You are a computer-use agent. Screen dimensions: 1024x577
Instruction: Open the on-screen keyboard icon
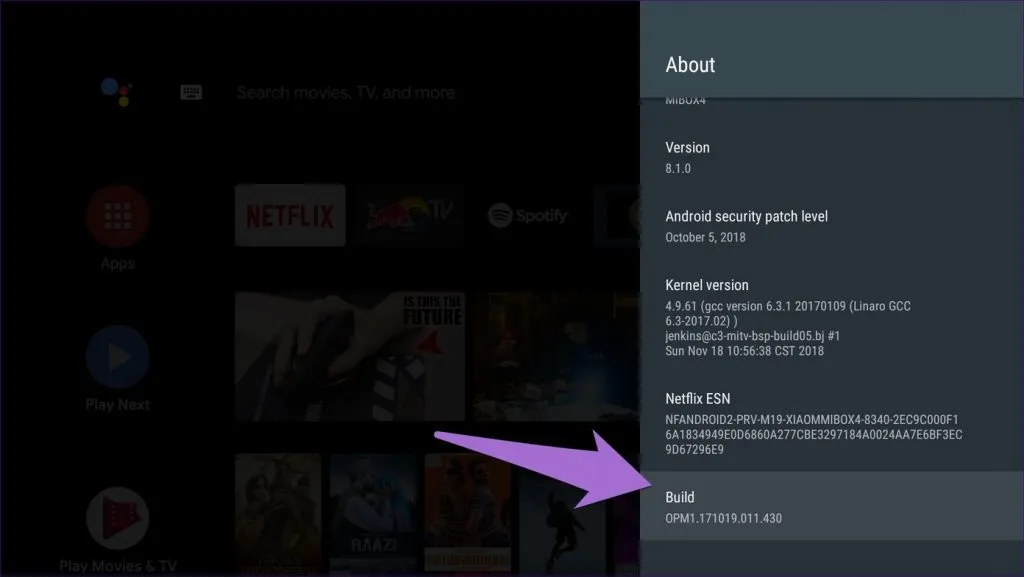click(x=191, y=92)
